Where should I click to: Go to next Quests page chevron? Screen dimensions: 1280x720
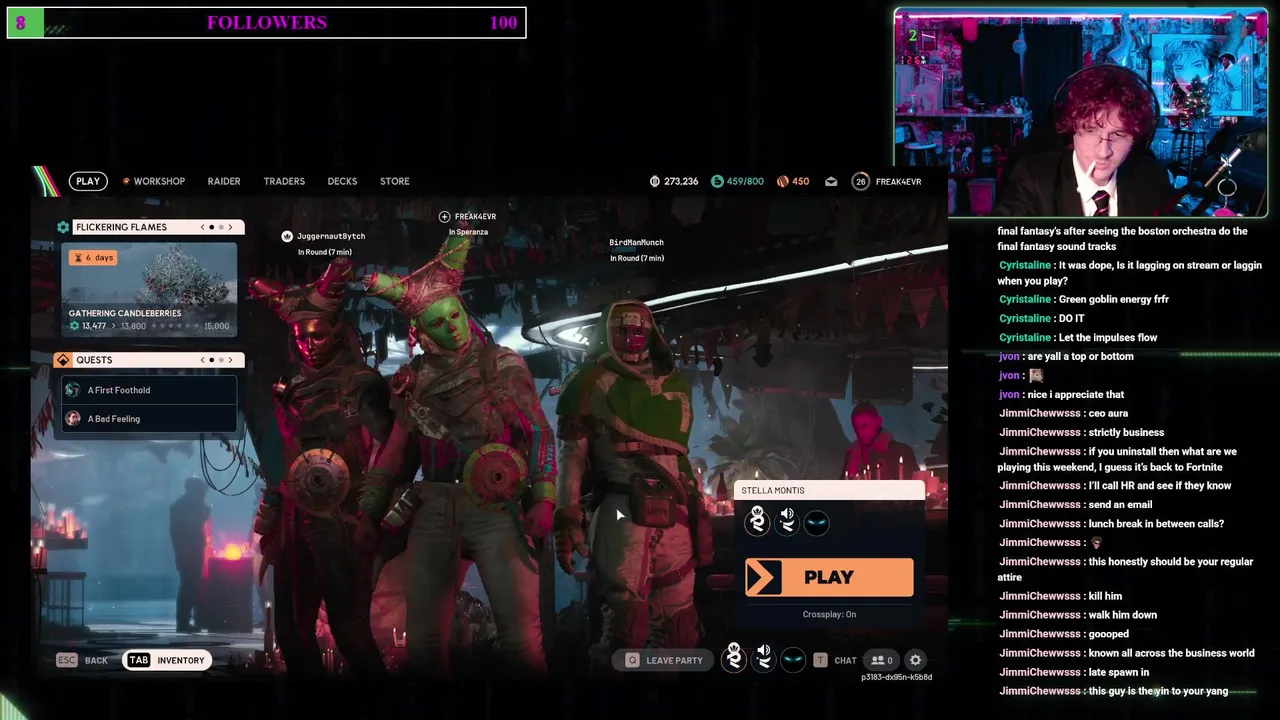click(x=230, y=360)
